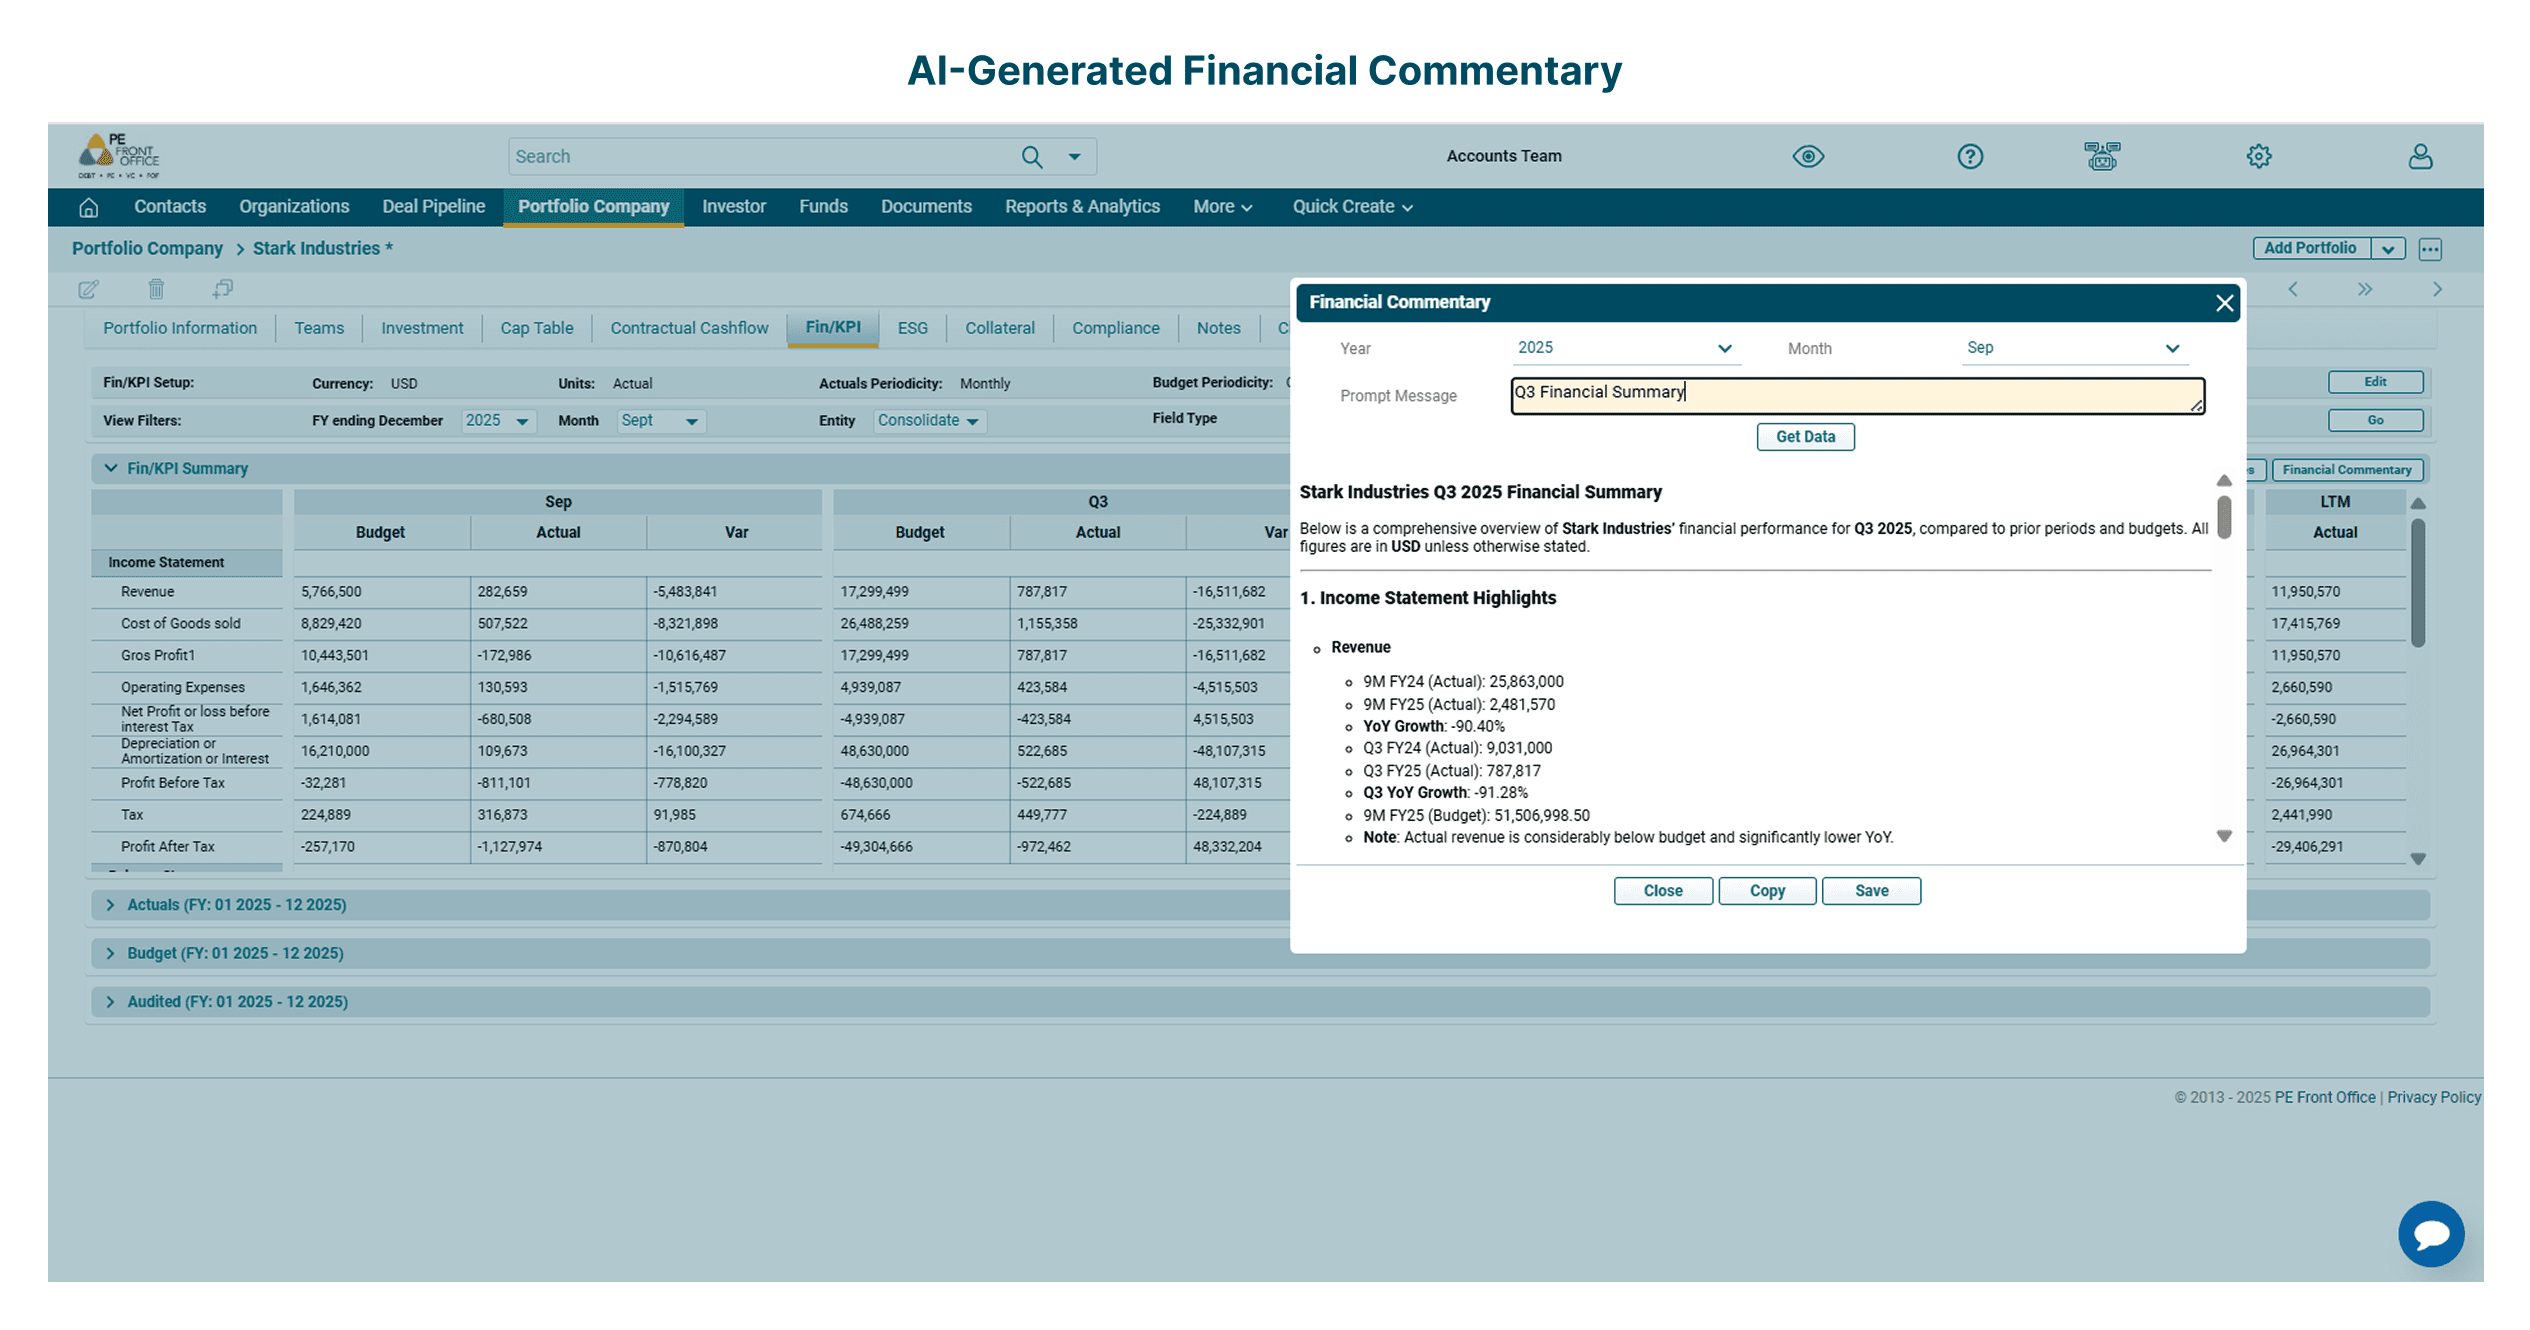Open the dialog Year 2025 dropdown
This screenshot has height=1330, width=2530.
pyautogui.click(x=1625, y=348)
